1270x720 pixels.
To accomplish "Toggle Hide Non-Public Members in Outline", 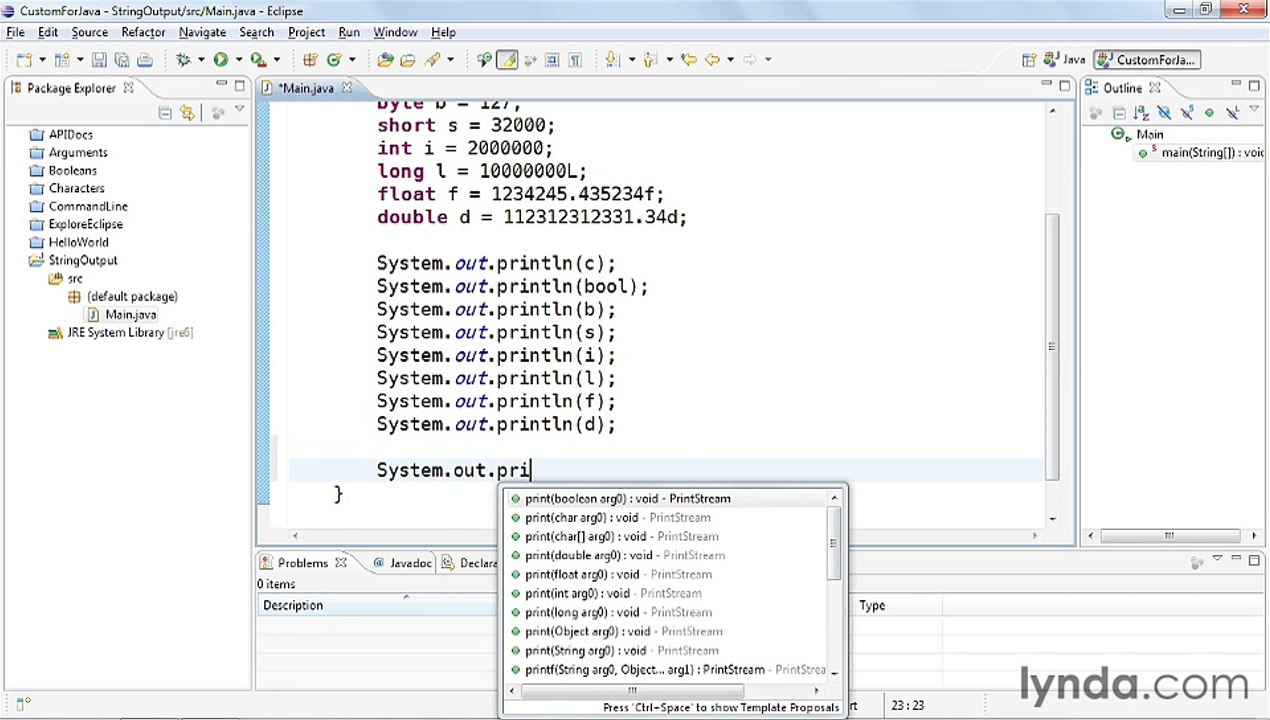I will point(1209,112).
